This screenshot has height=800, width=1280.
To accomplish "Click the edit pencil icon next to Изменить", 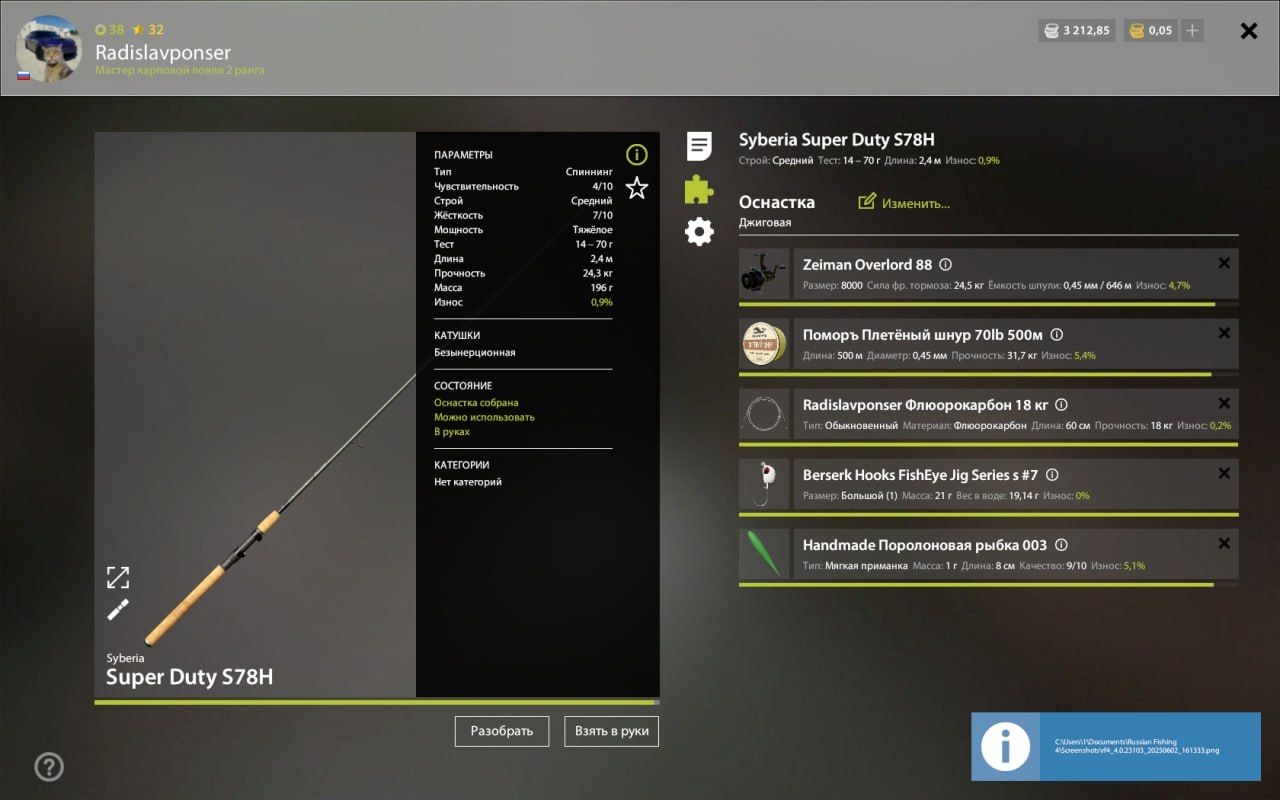I will tap(867, 202).
